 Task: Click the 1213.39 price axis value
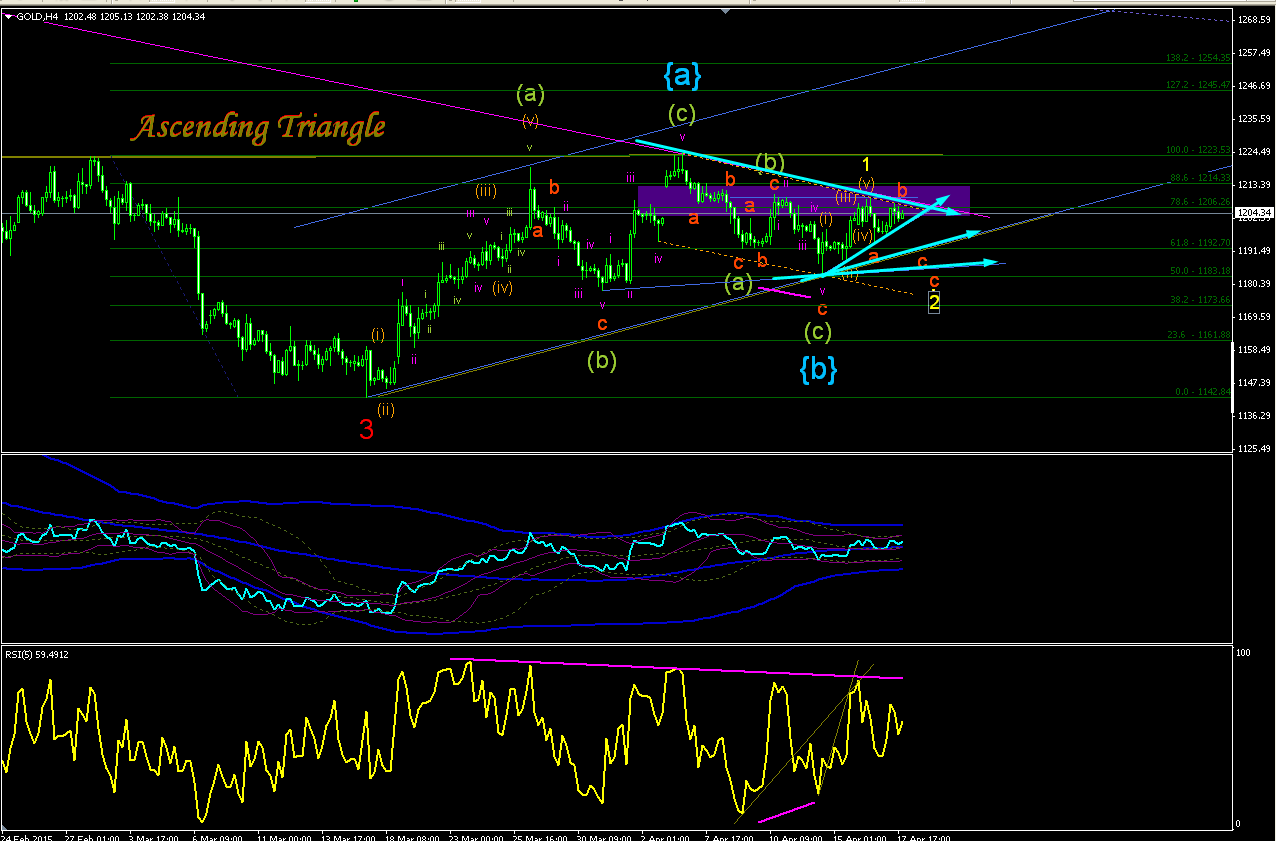pyautogui.click(x=1254, y=185)
